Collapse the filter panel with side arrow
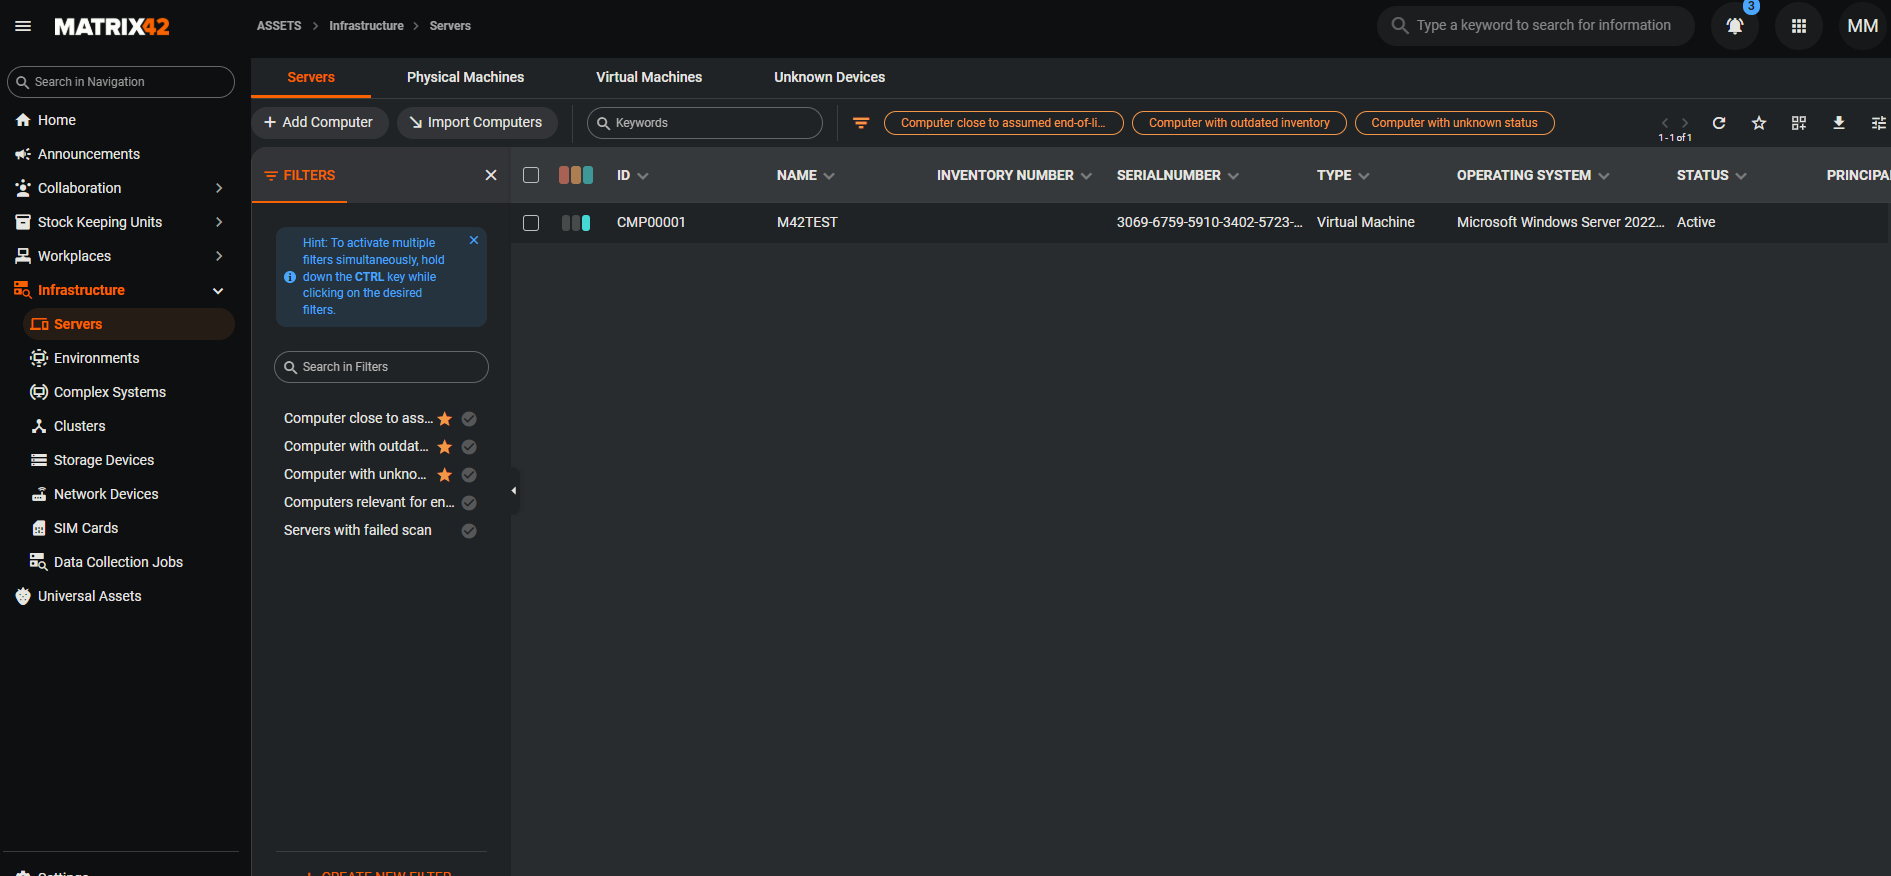 tap(514, 491)
